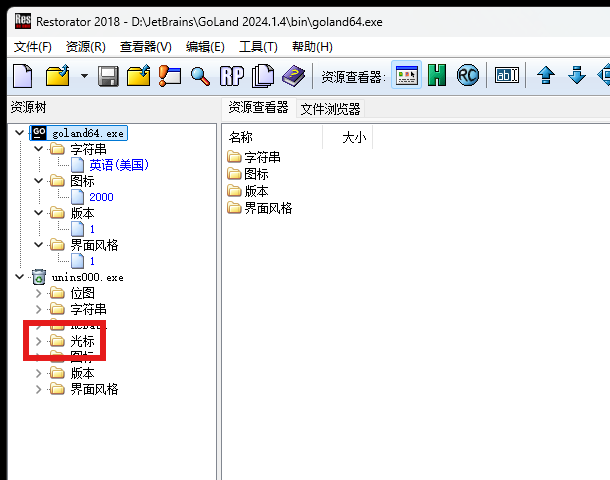Select 位图 folder label in tree

82,293
